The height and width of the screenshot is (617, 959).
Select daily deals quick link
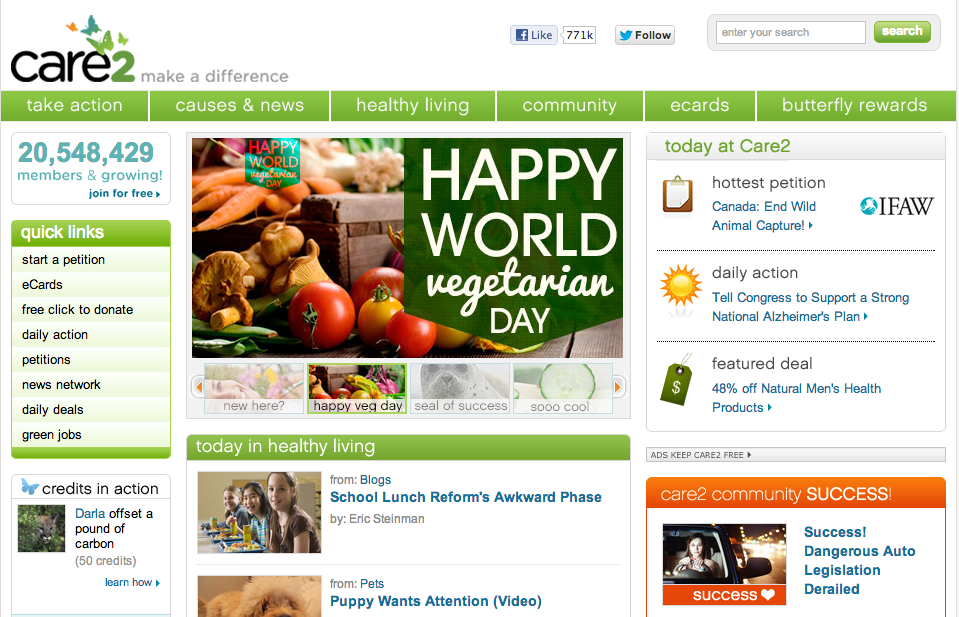tap(91, 410)
